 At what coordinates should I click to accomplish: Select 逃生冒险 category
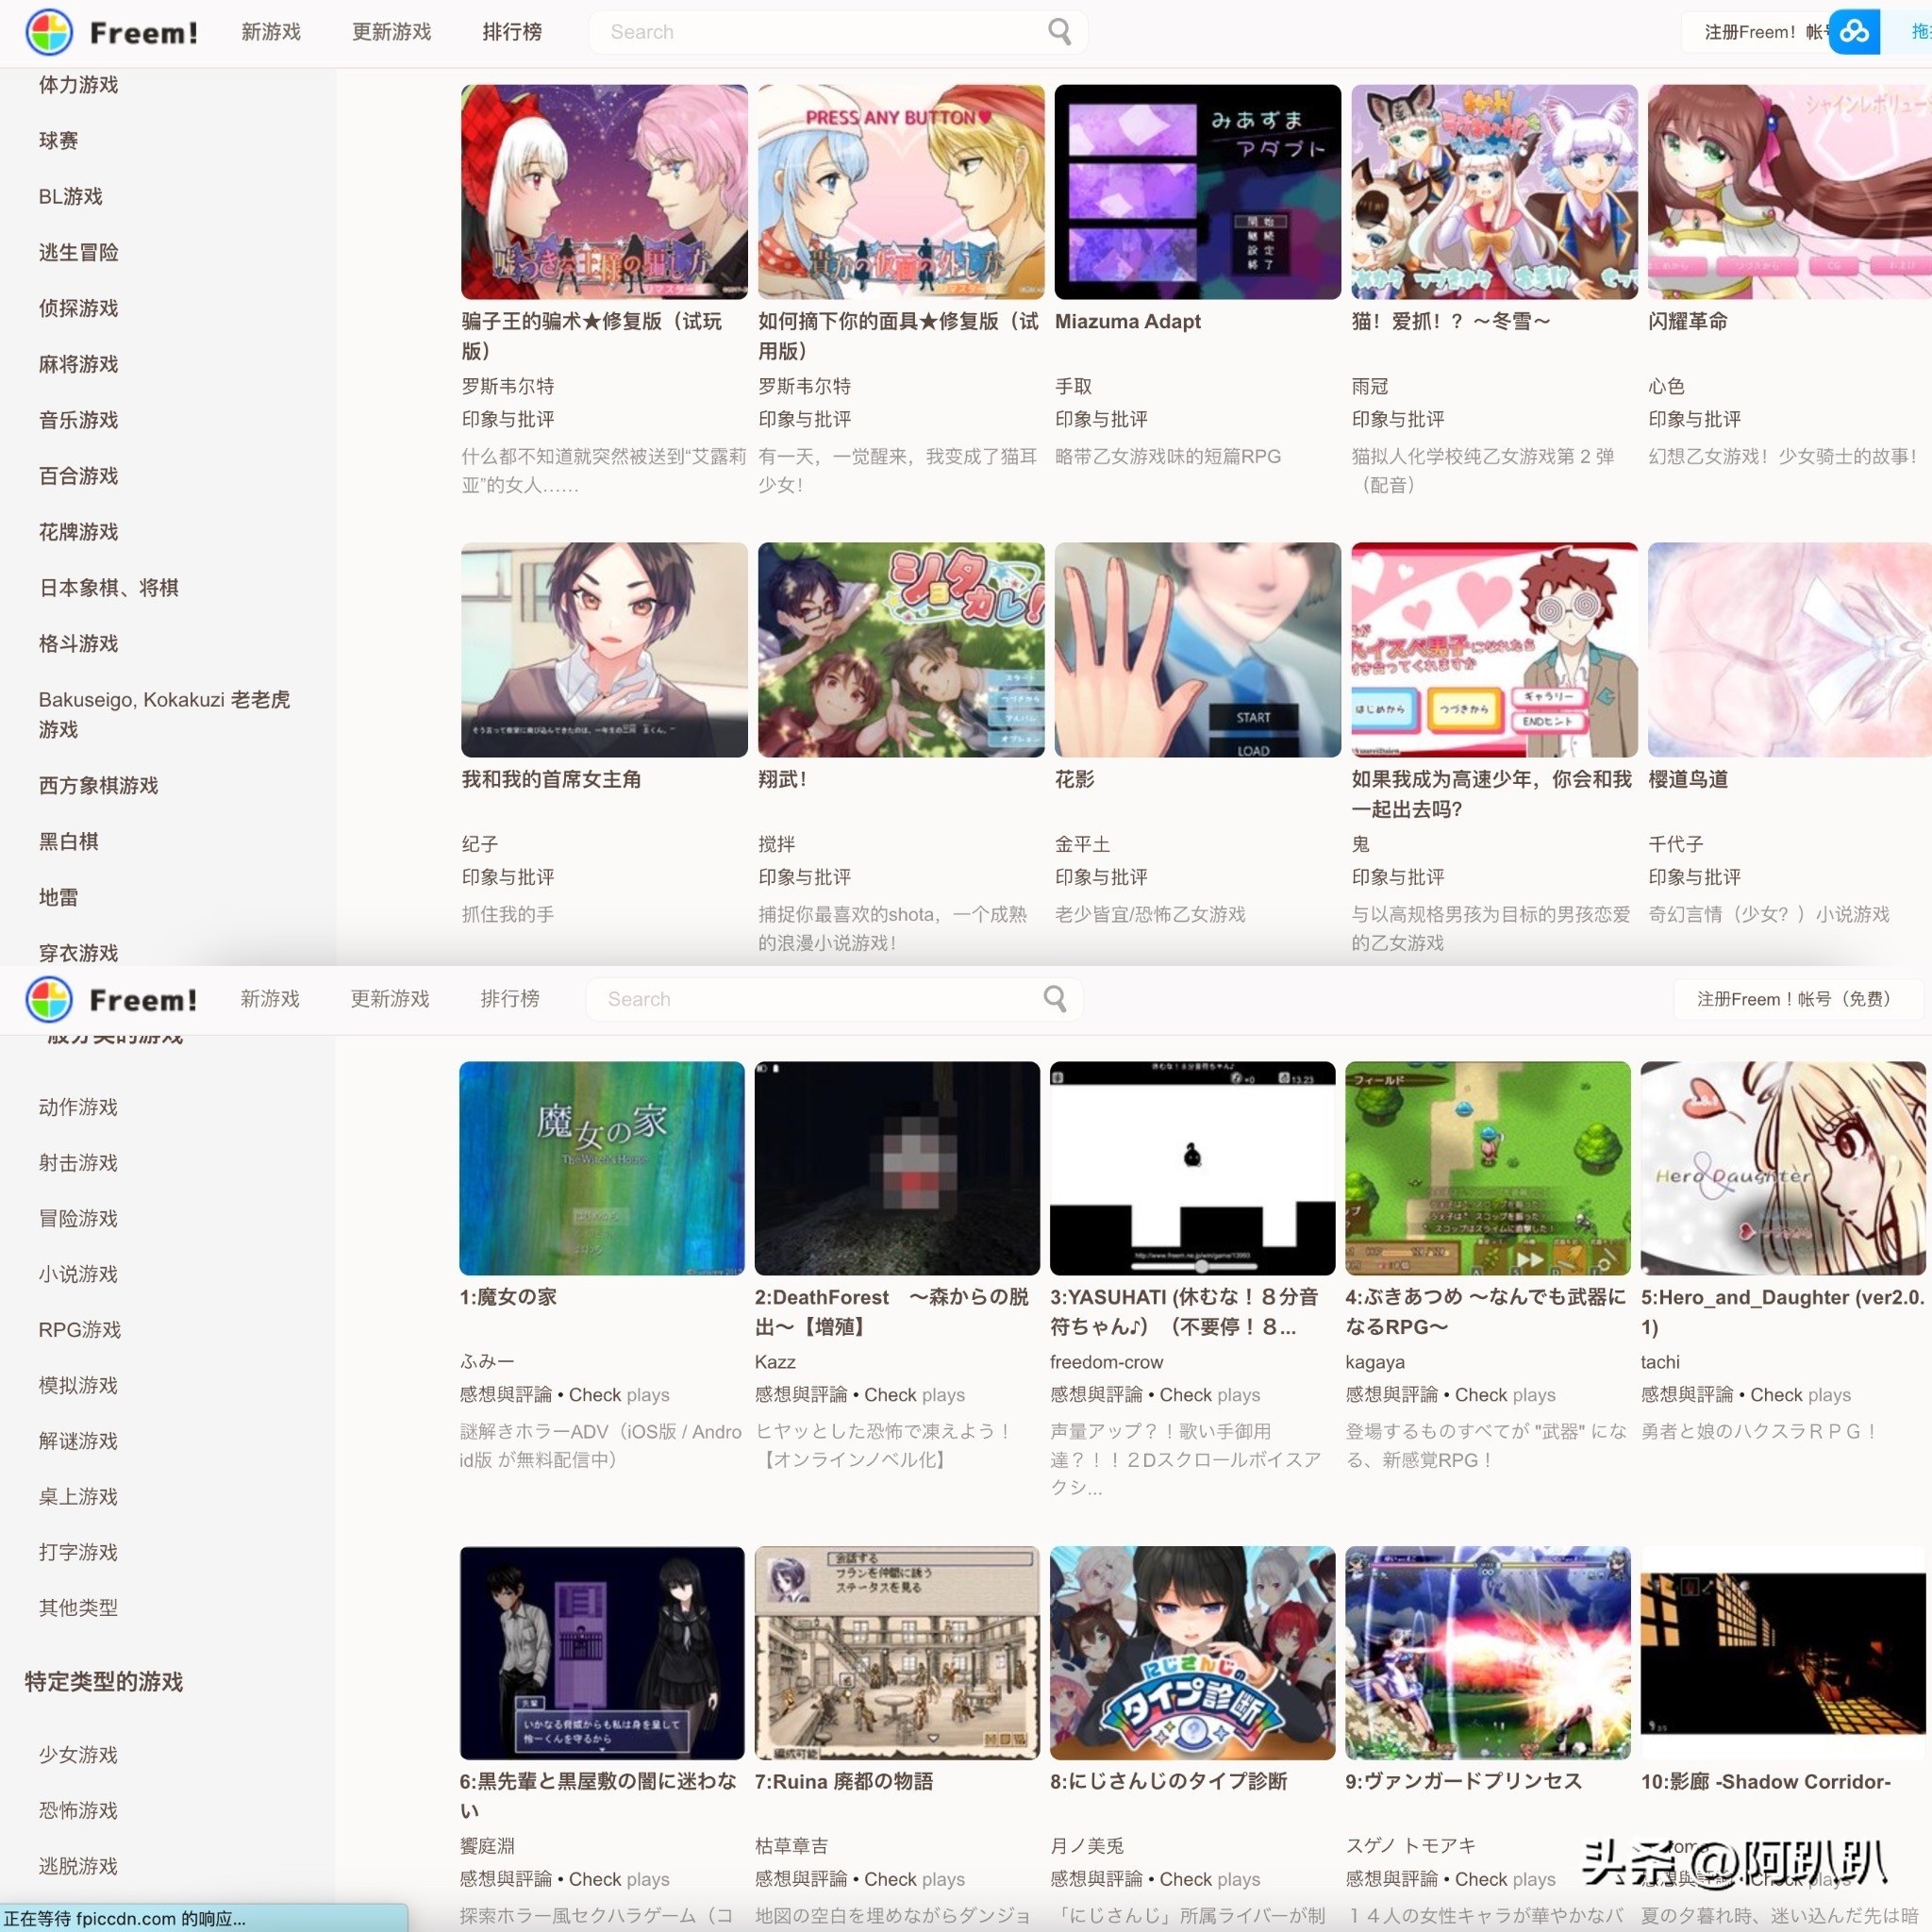[x=78, y=252]
